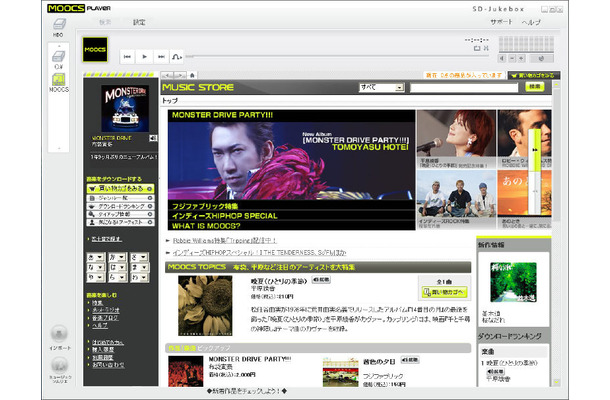
Task: Lower volume with the minus button
Action: click(512, 58)
